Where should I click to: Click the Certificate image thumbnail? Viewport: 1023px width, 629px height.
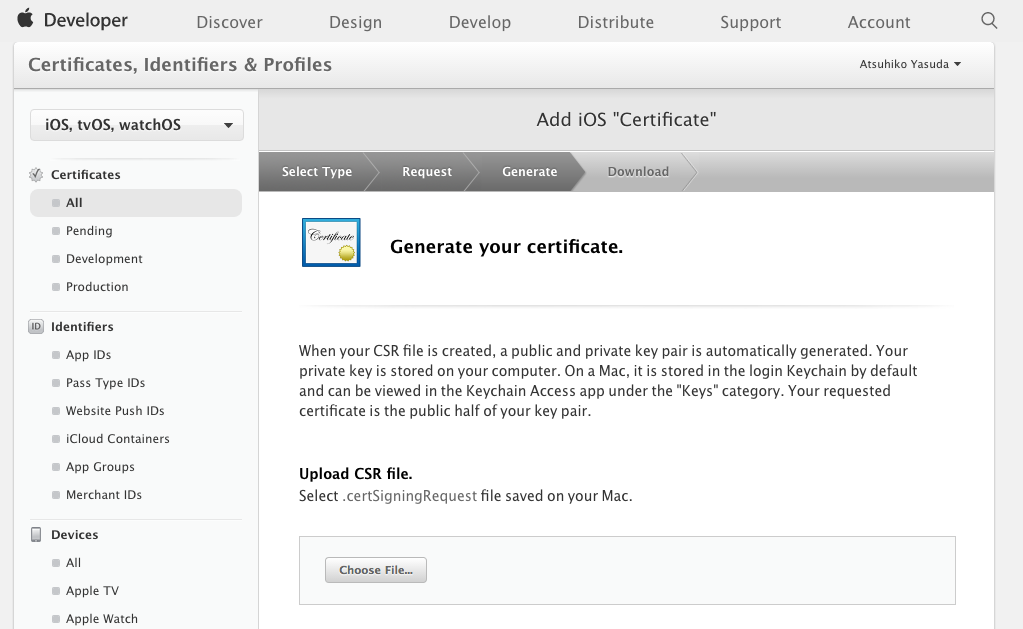pos(331,243)
